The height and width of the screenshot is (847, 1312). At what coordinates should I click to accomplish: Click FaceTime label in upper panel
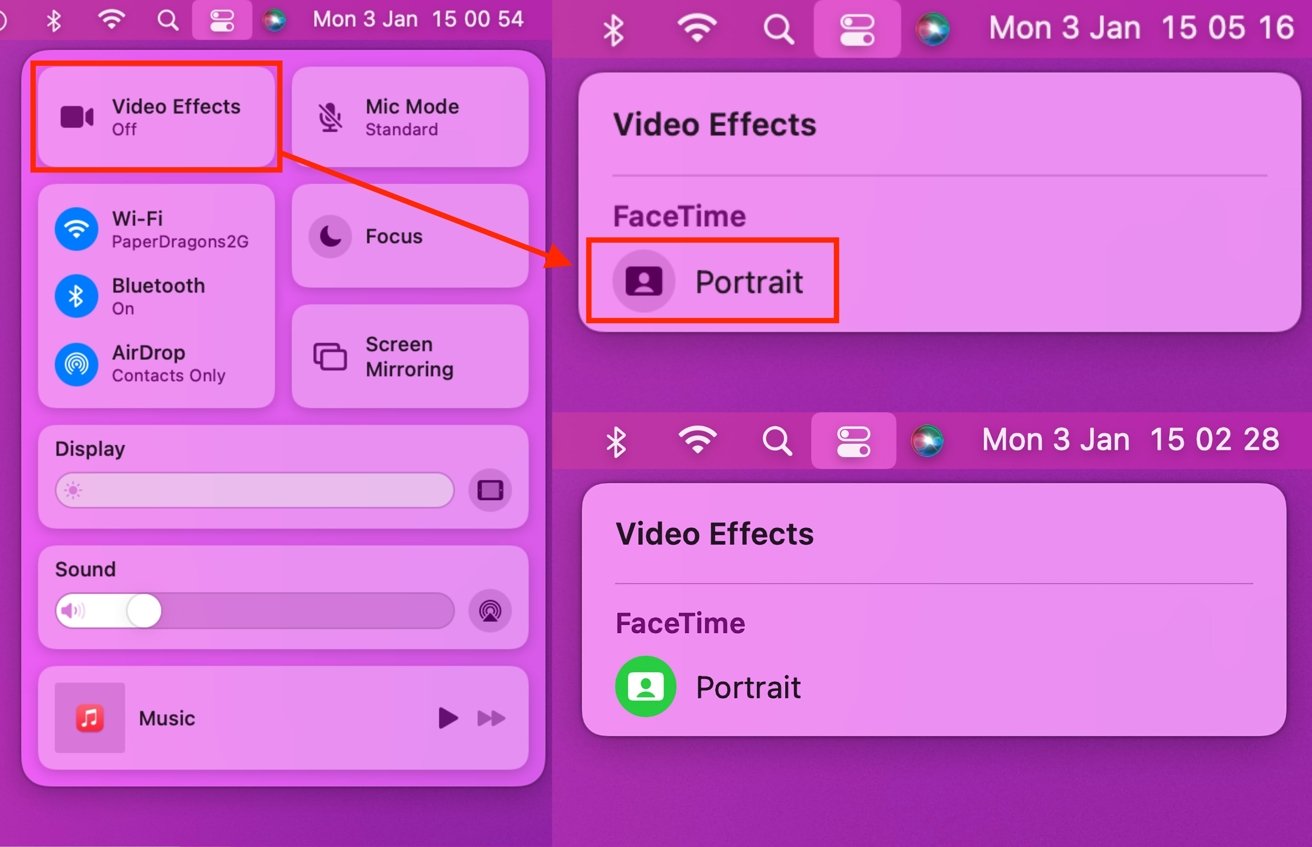679,216
